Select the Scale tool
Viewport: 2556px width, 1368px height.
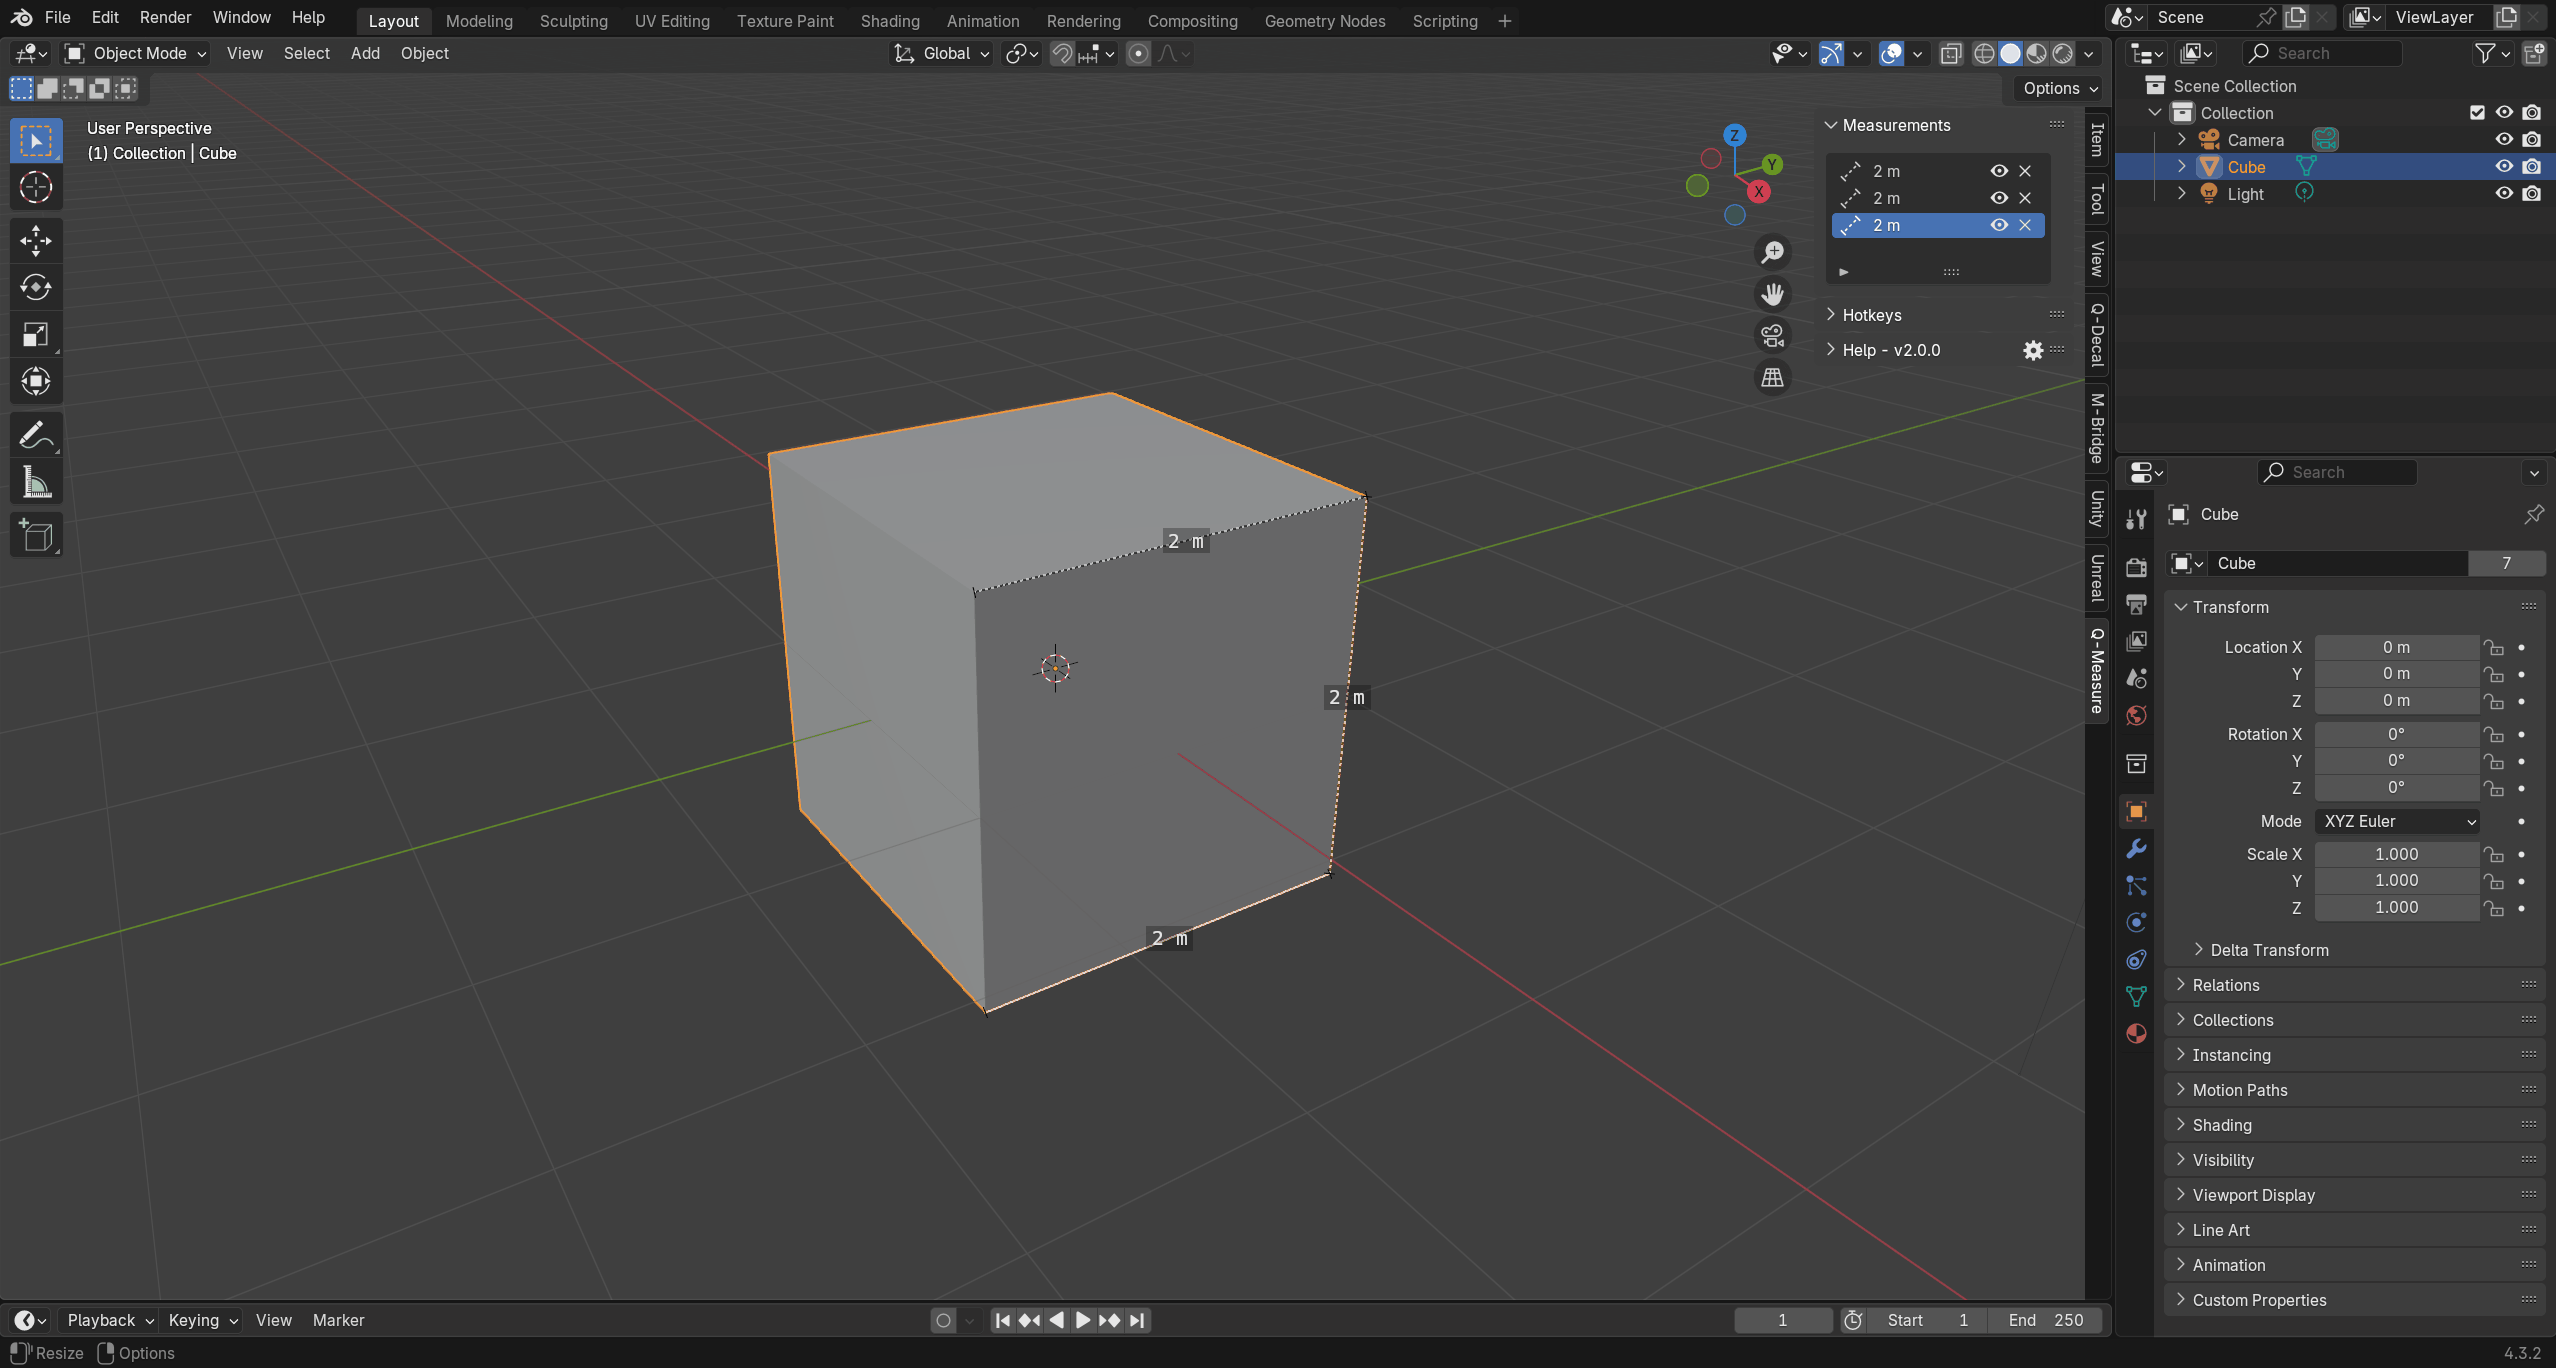(x=36, y=334)
